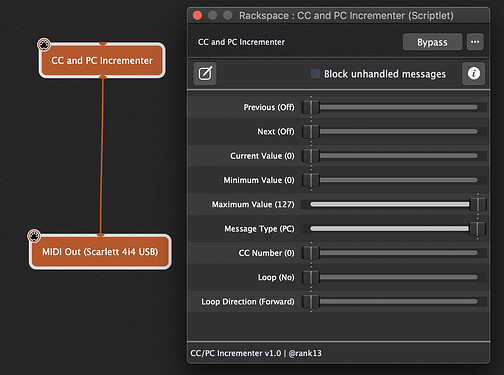The width and height of the screenshot is (504, 375).
Task: Click the Maximum Value (127) label
Action: click(x=253, y=204)
